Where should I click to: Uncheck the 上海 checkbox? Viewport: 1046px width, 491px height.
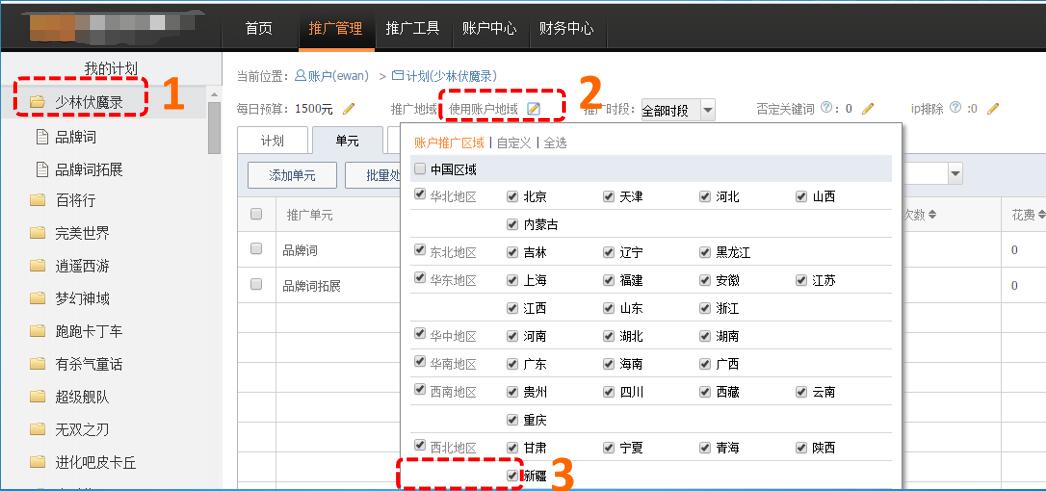[512, 281]
